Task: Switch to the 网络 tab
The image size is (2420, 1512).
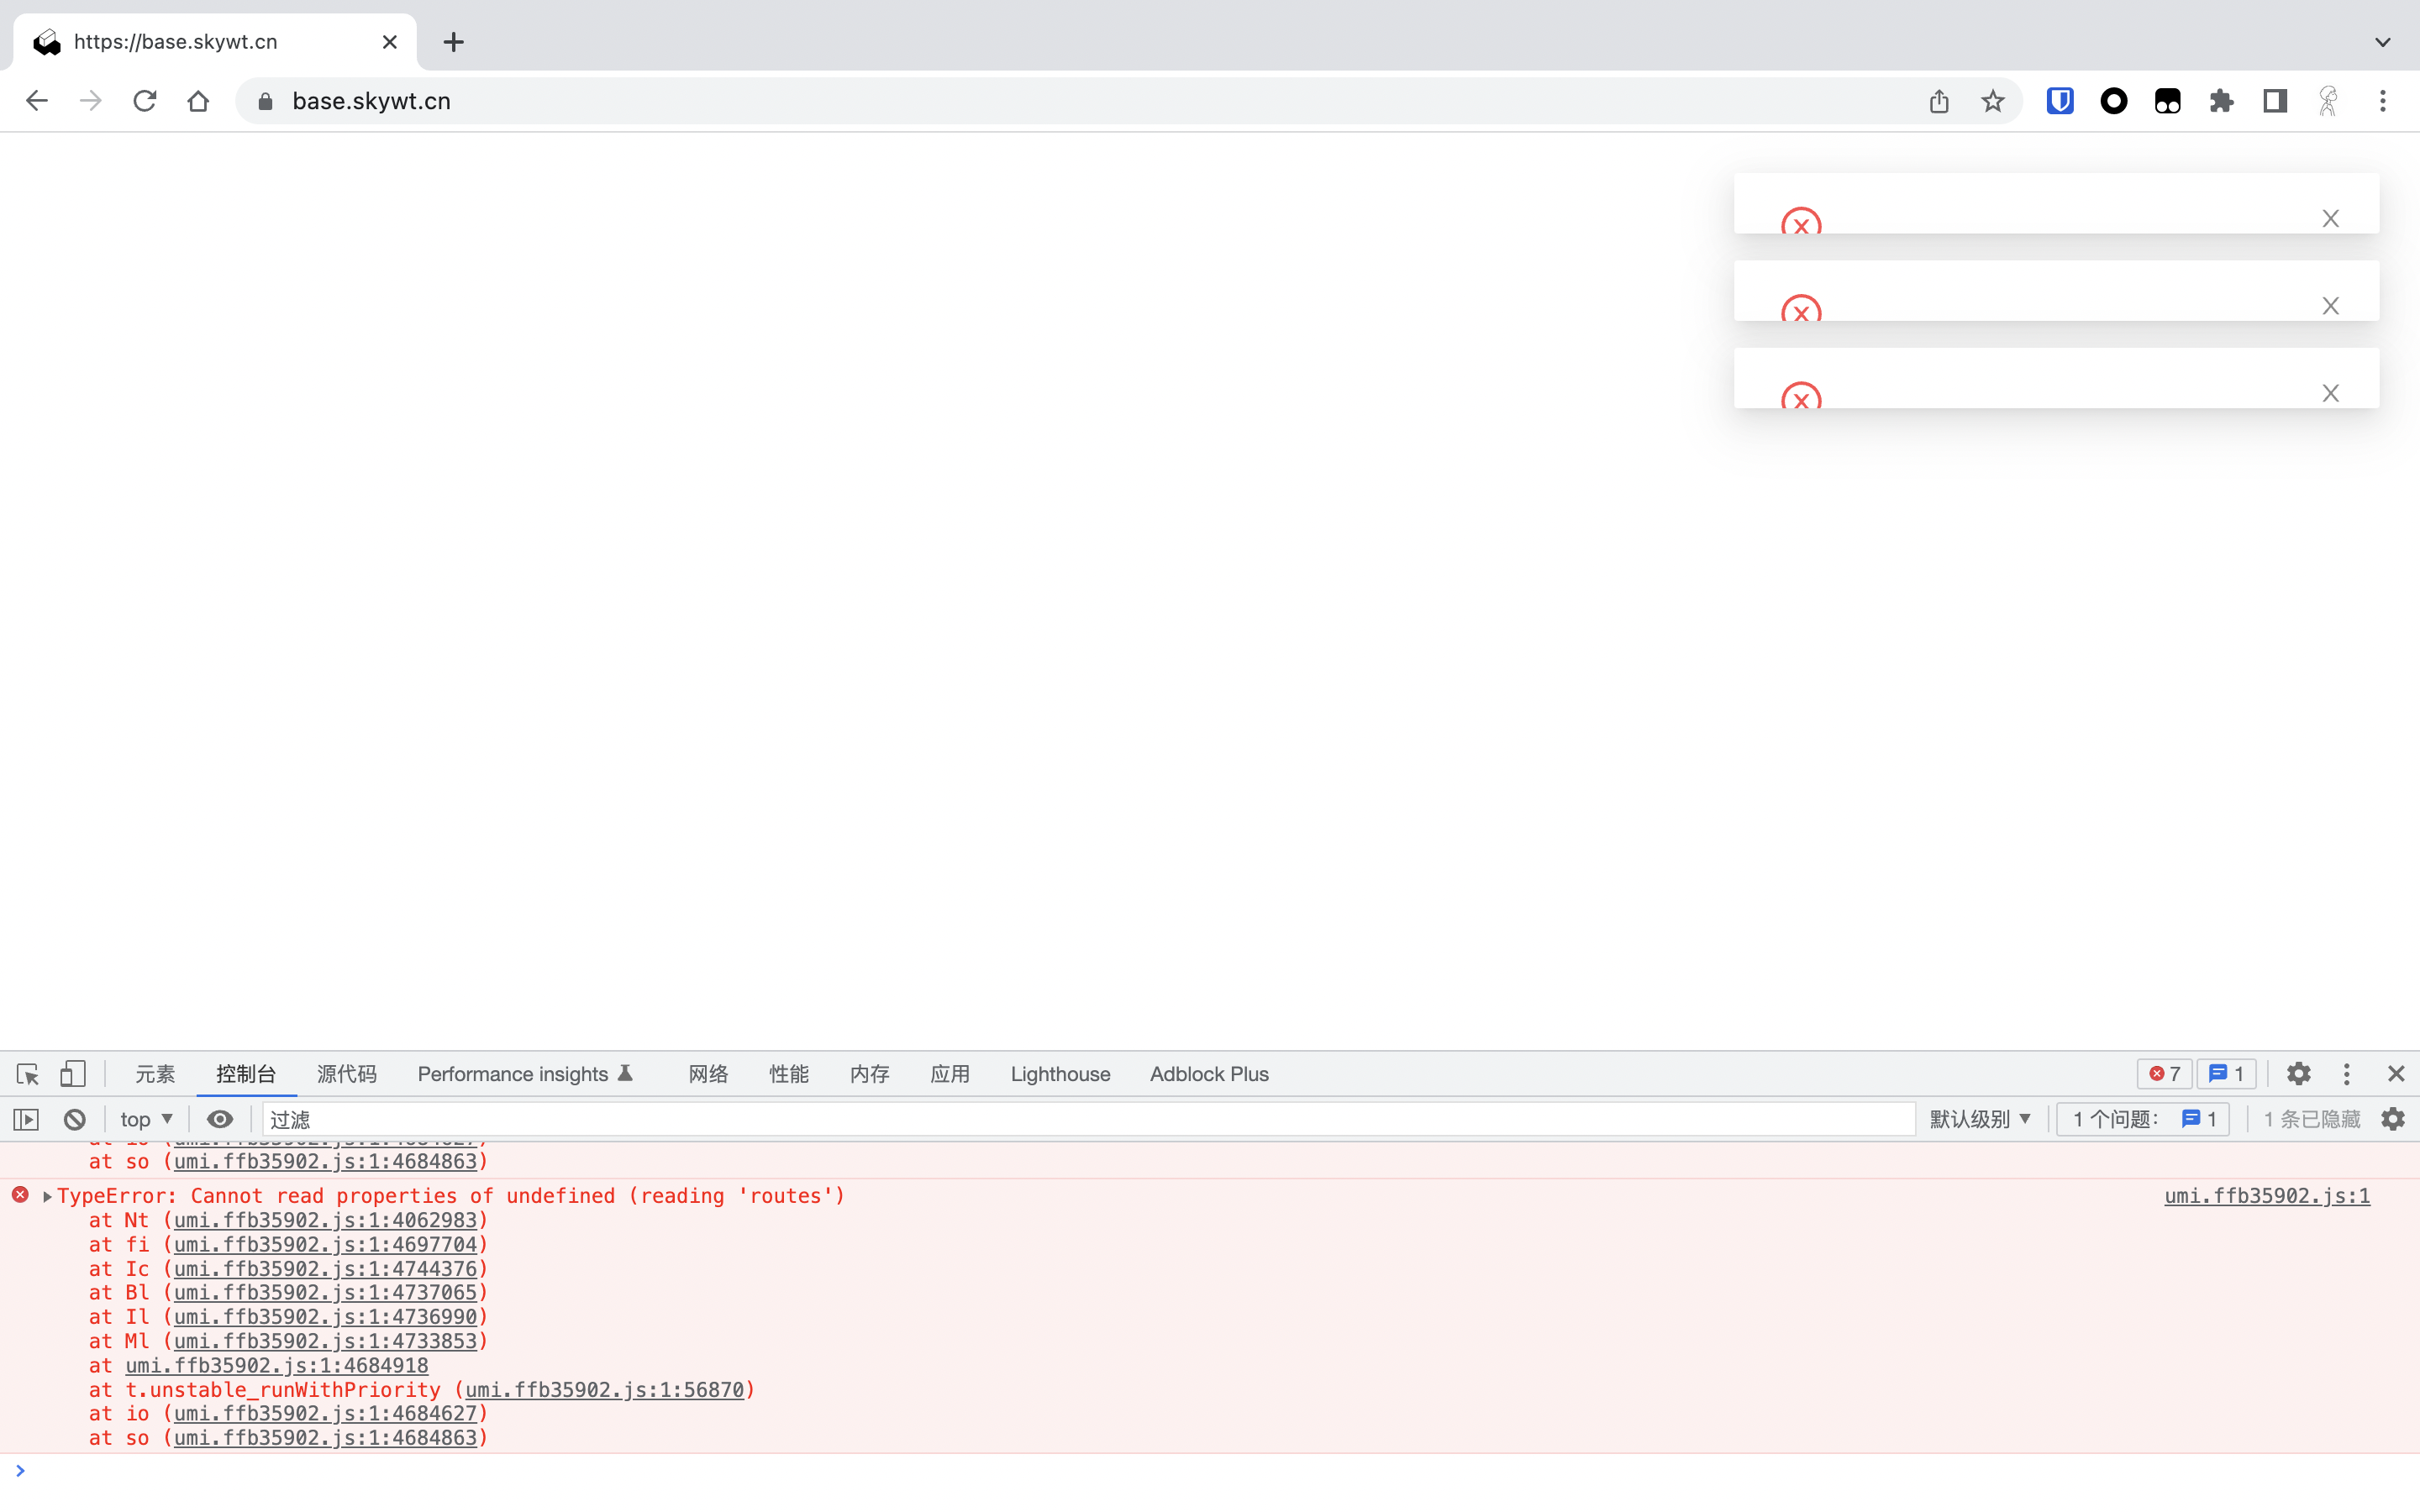Action: click(708, 1074)
